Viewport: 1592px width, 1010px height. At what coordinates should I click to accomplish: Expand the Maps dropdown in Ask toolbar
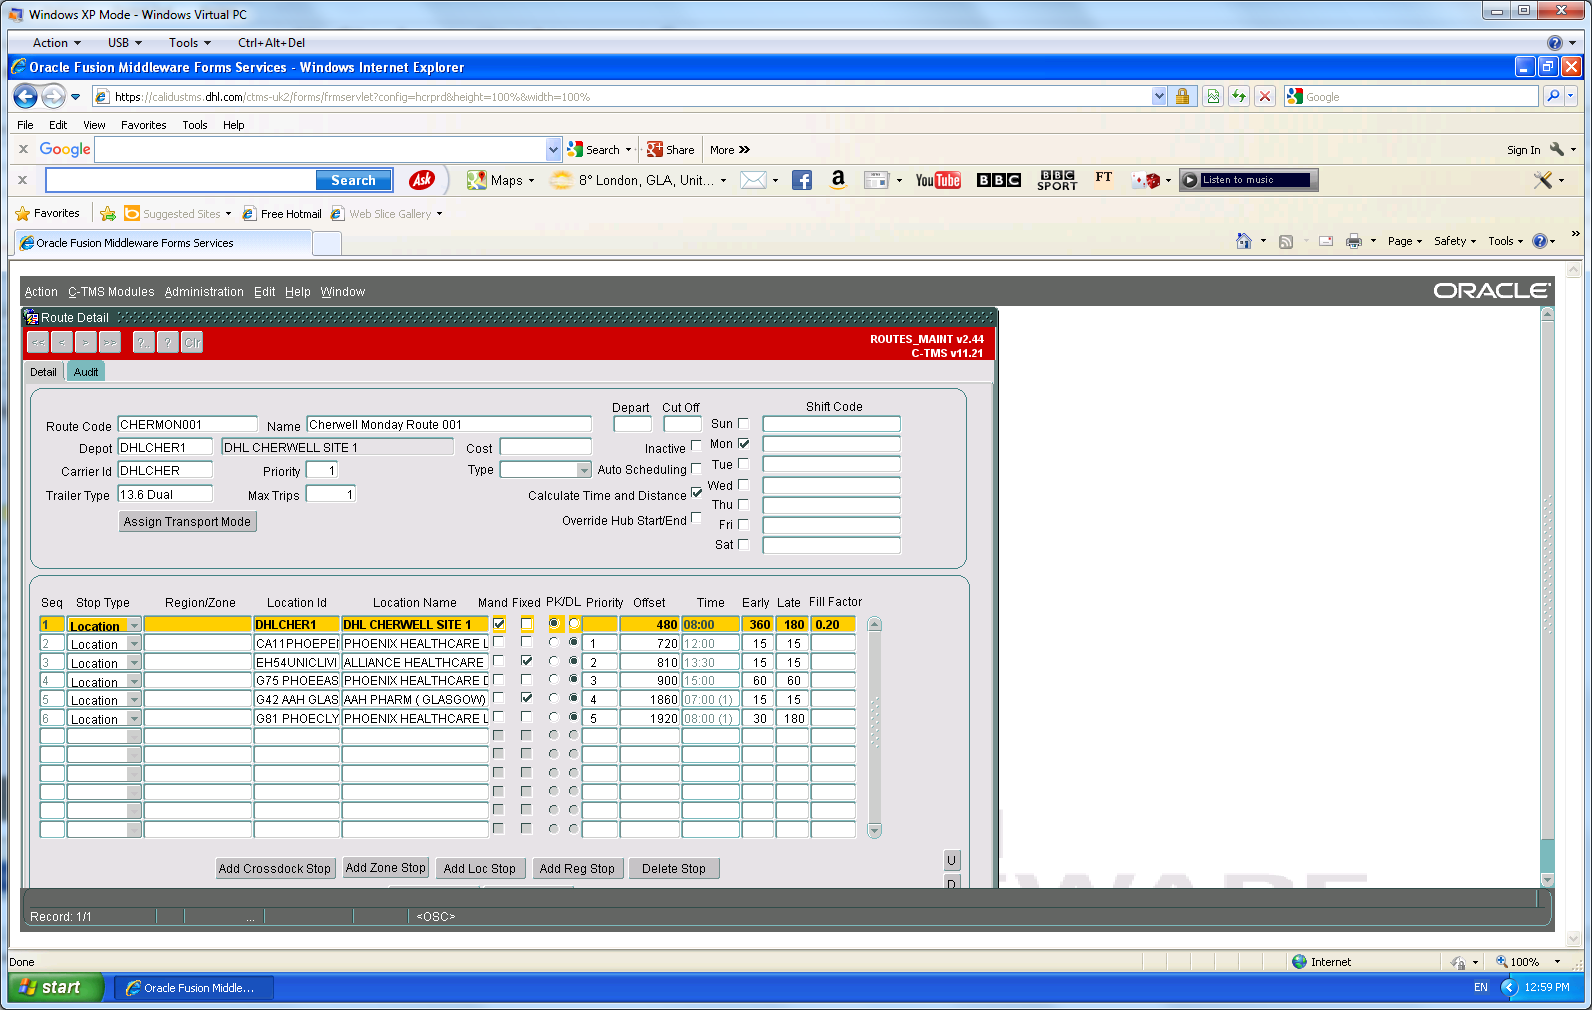click(531, 181)
